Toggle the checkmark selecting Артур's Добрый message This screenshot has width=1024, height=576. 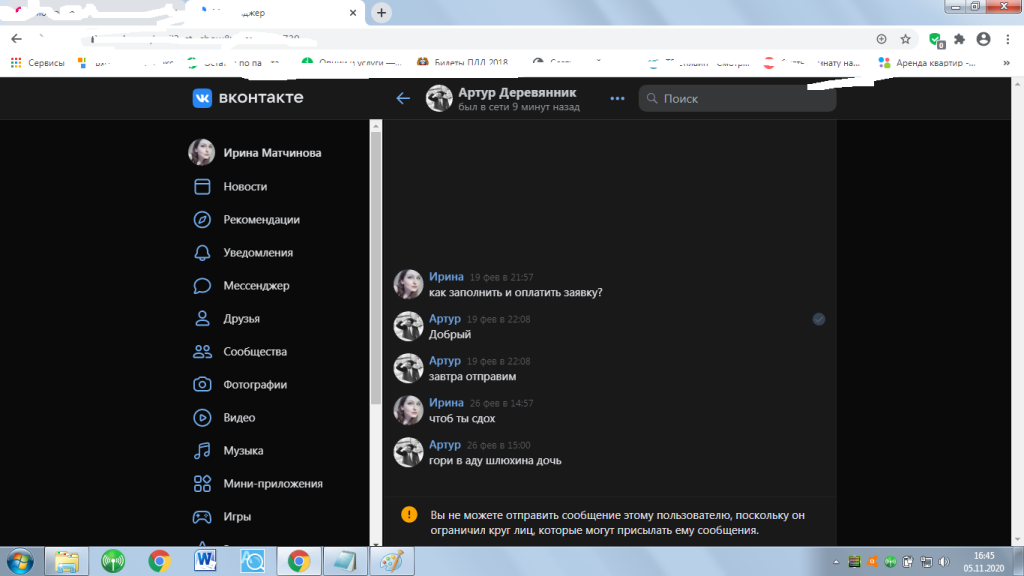click(819, 319)
